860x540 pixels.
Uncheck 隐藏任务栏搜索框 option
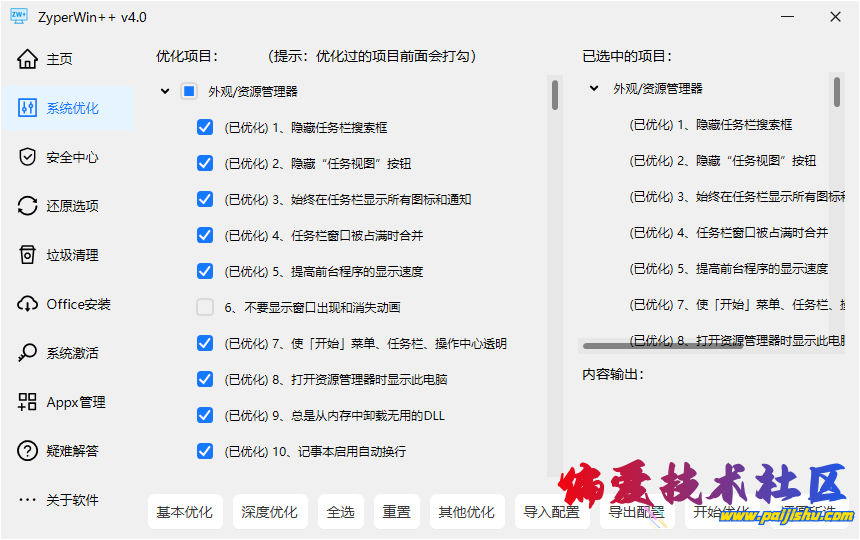tap(205, 127)
